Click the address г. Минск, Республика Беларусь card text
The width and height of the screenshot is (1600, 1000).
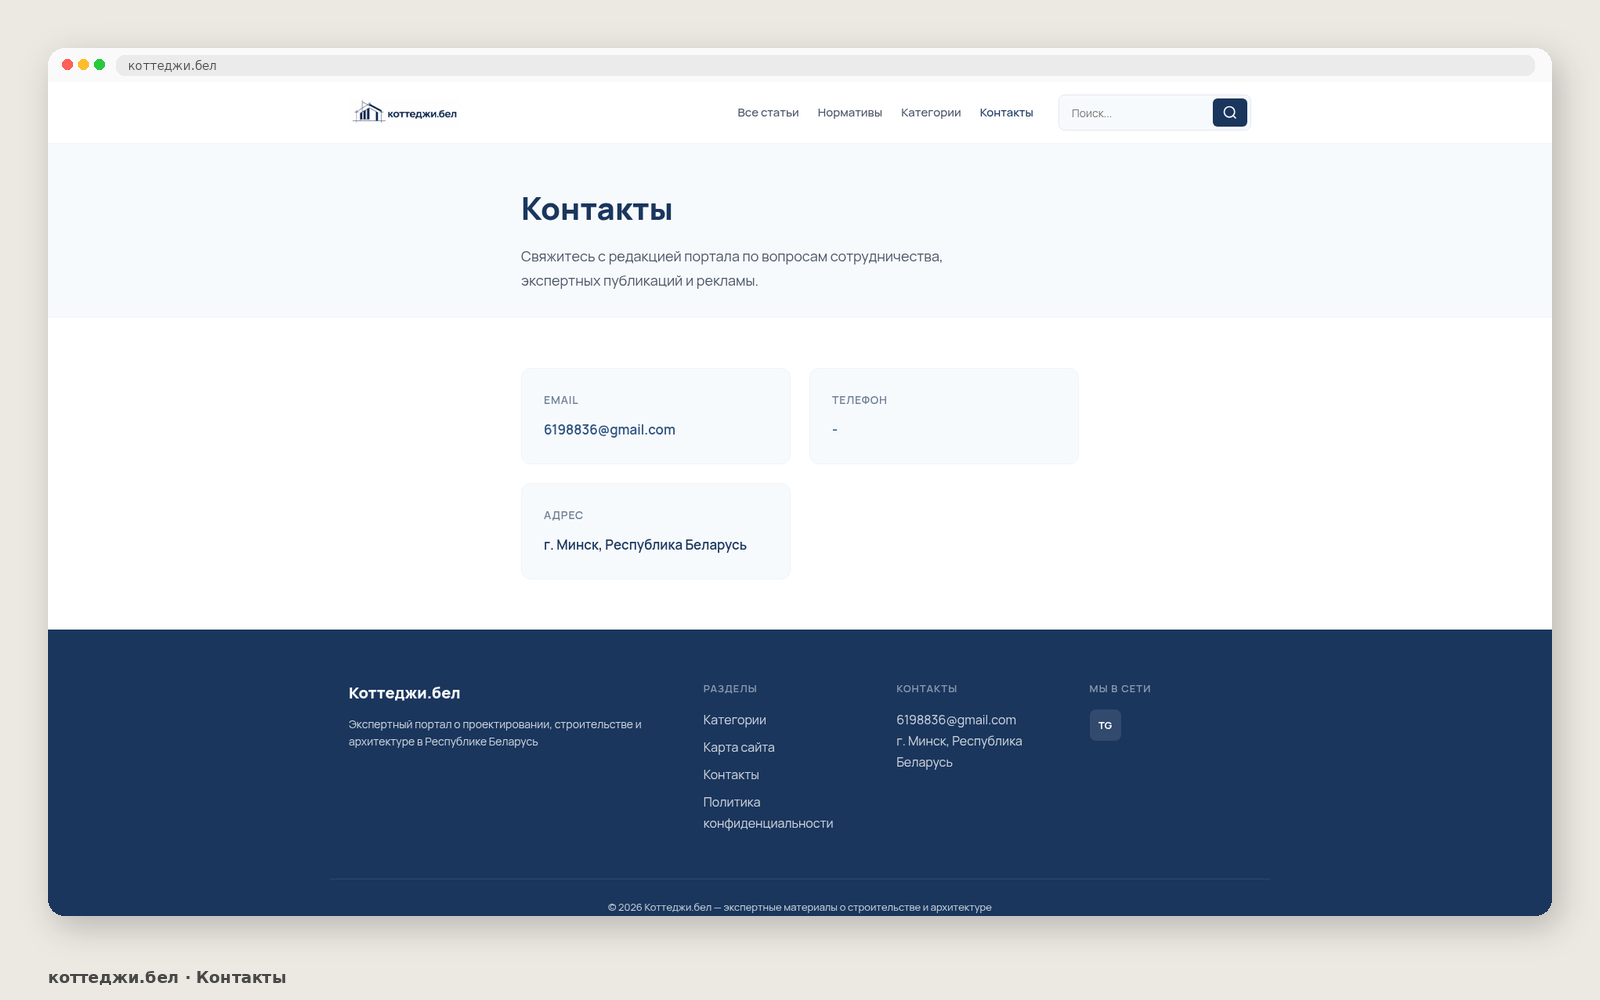pos(645,545)
